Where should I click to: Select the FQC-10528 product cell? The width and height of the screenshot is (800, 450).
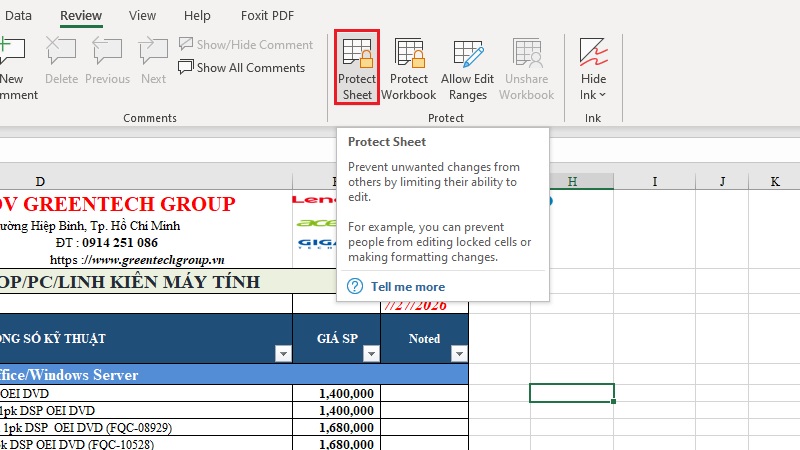(x=146, y=443)
